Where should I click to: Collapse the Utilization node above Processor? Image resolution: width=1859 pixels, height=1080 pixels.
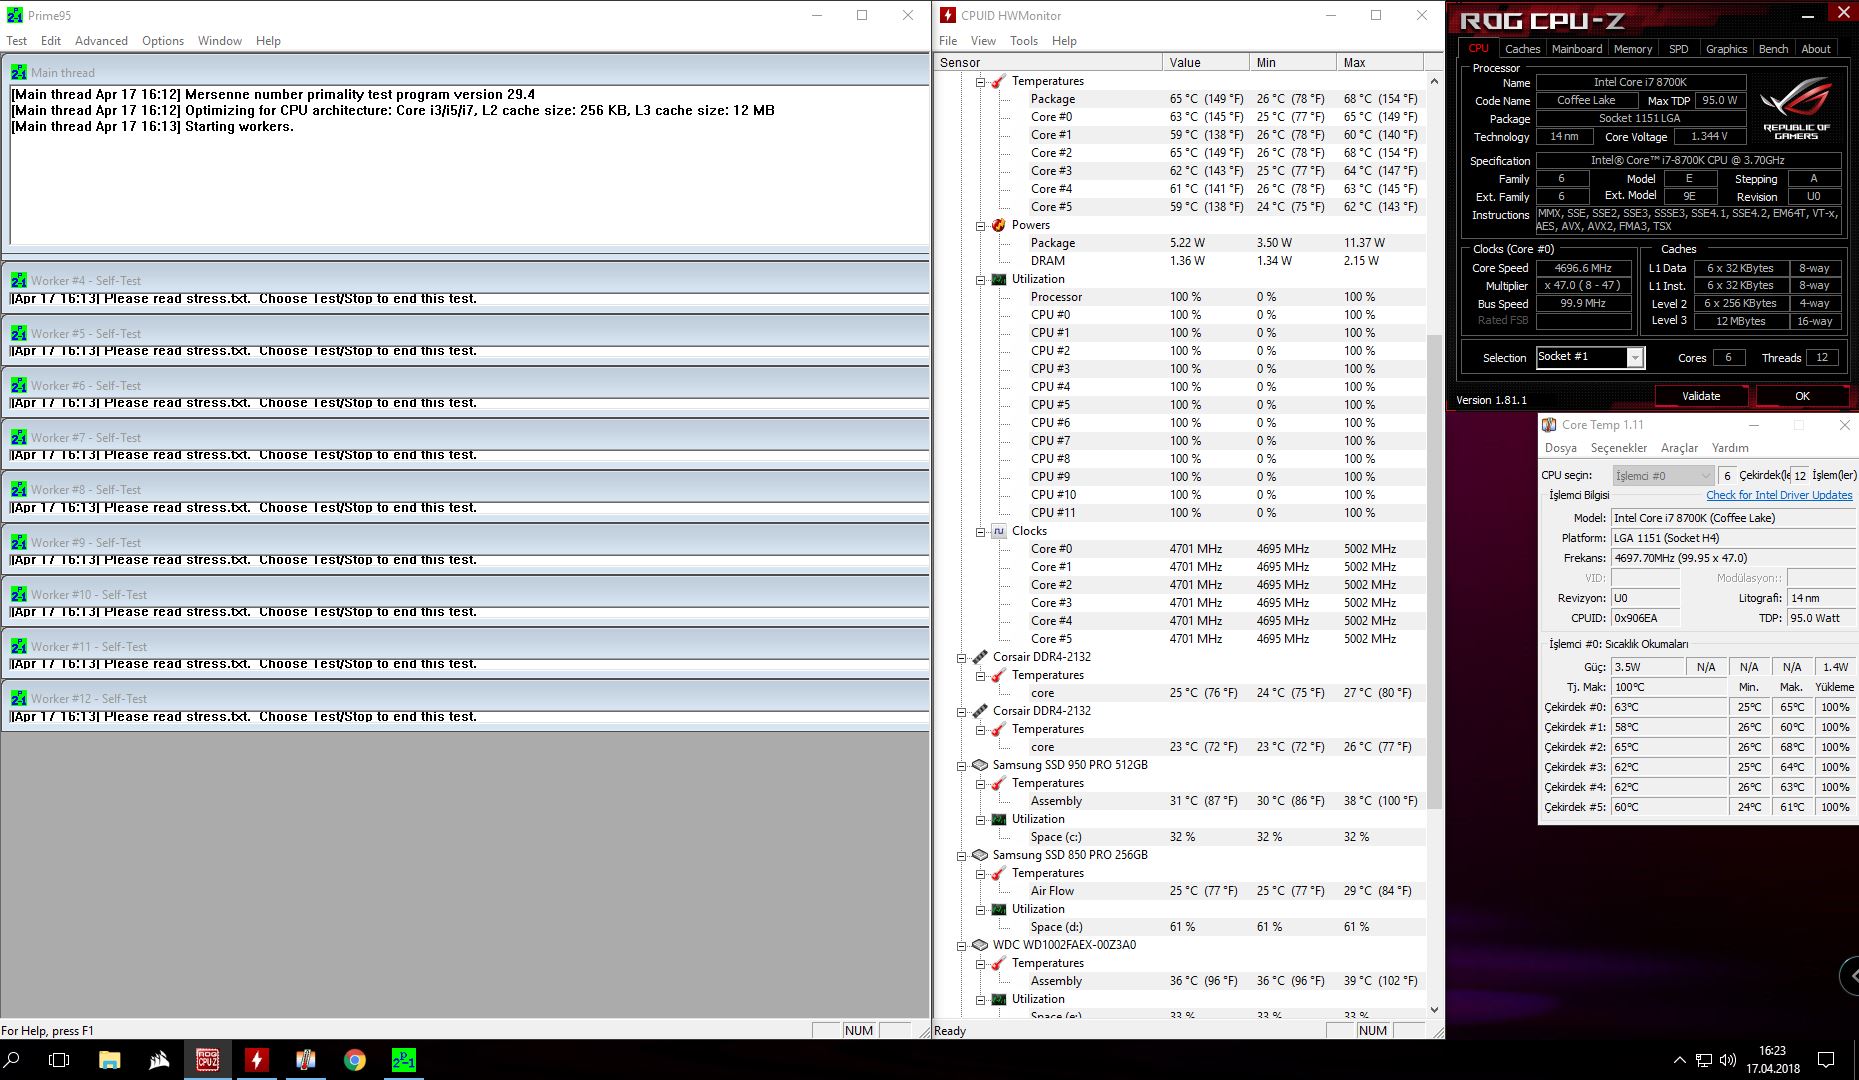point(981,279)
